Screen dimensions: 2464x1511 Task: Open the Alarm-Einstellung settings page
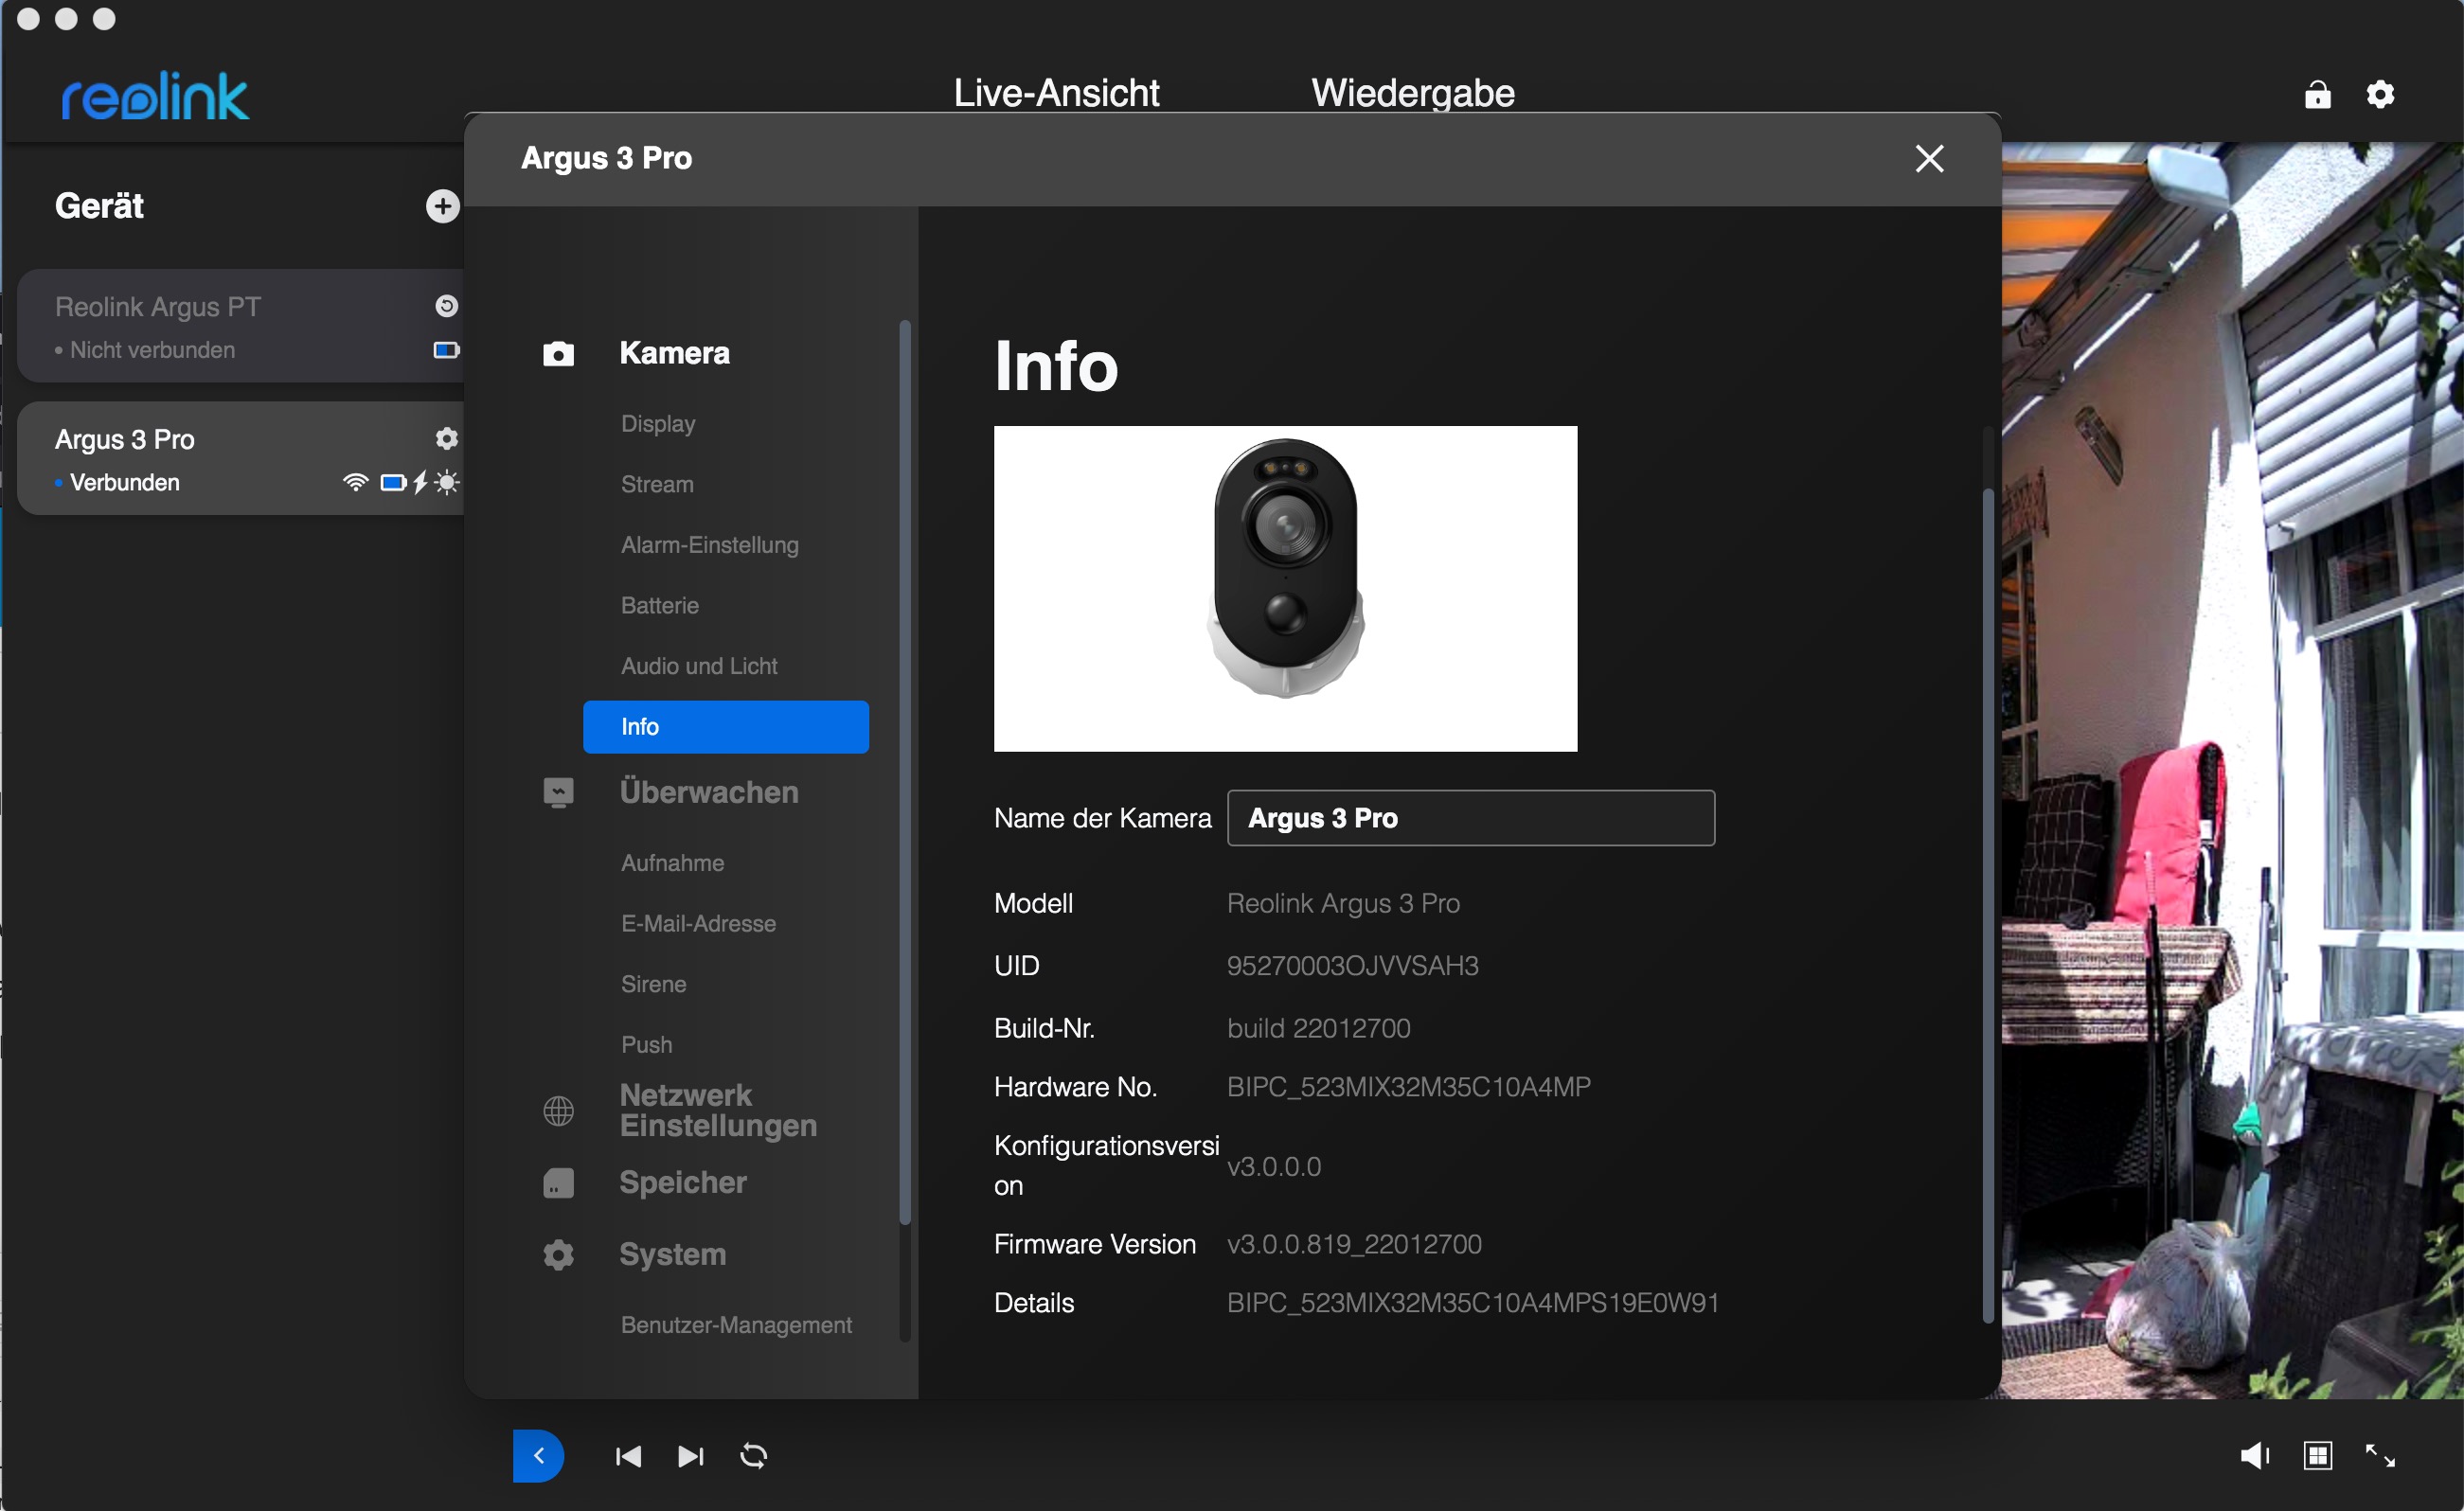pos(709,545)
